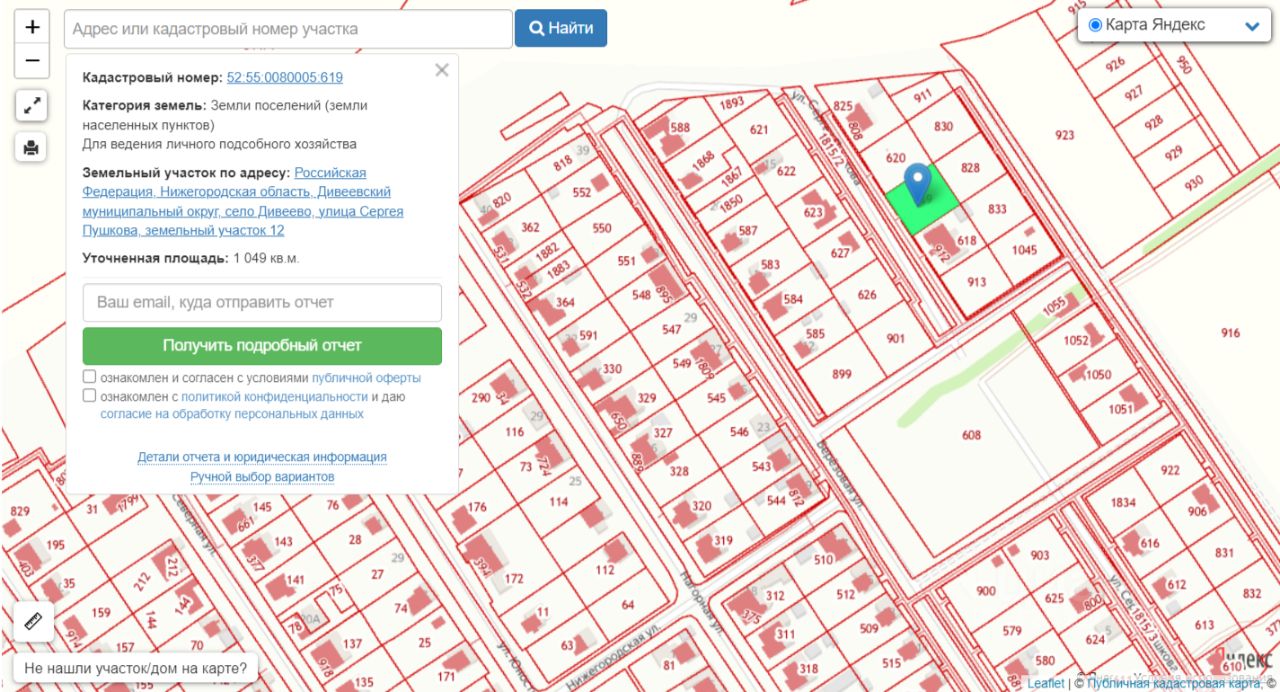This screenshot has width=1280, height=692.
Task: Open Не нашли участок/дом на карте tab
Action: coord(135,668)
